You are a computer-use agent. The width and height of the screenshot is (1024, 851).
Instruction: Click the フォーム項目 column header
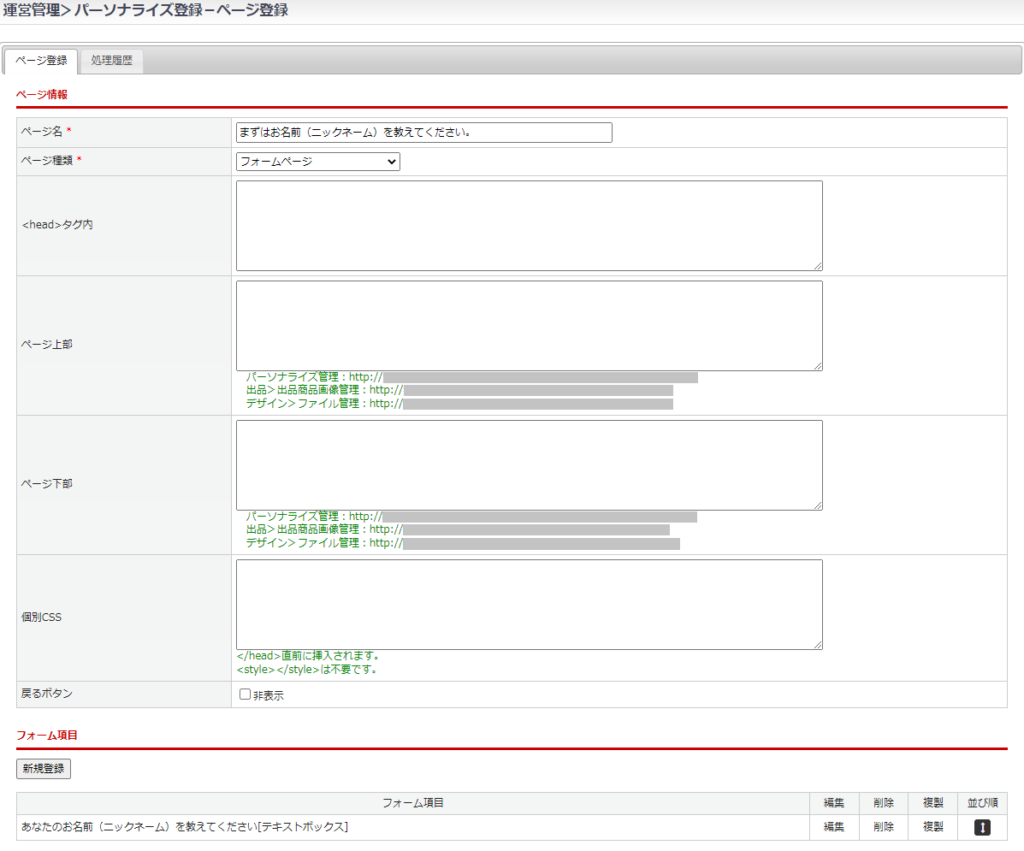(x=413, y=803)
